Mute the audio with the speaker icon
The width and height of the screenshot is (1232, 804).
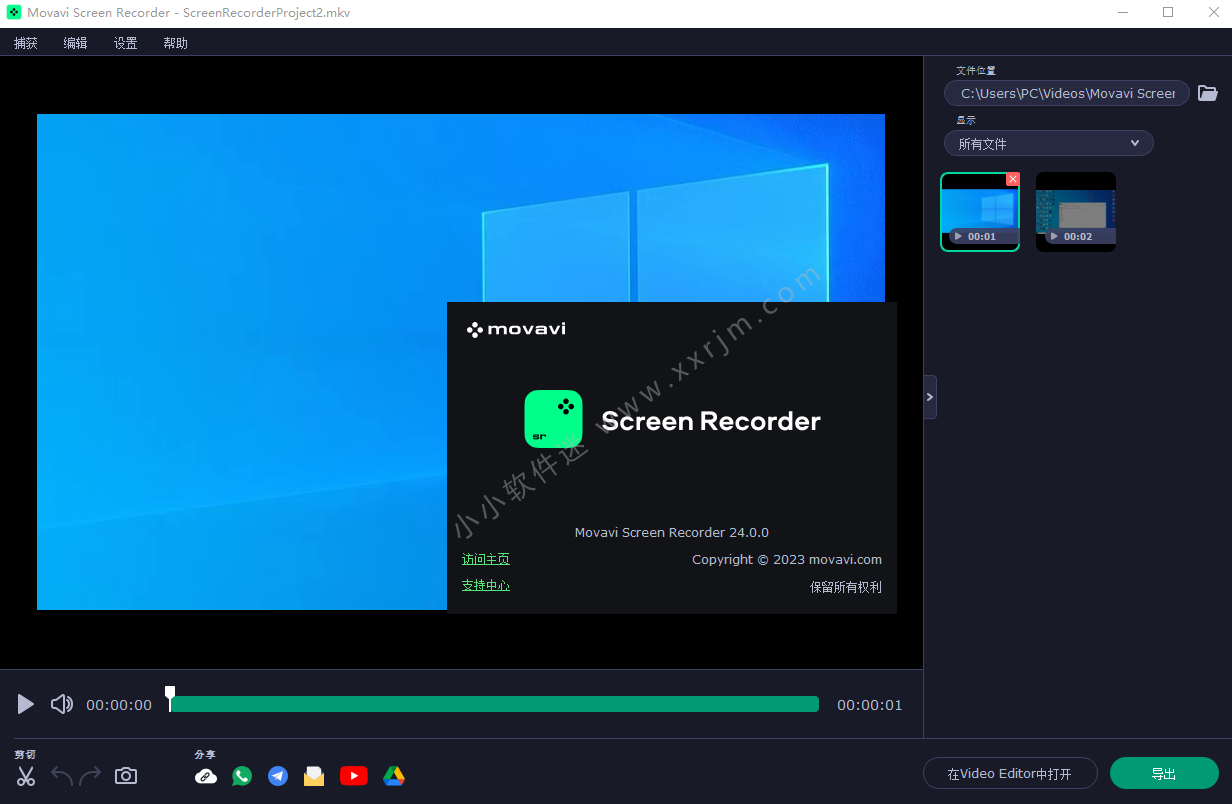[x=62, y=704]
